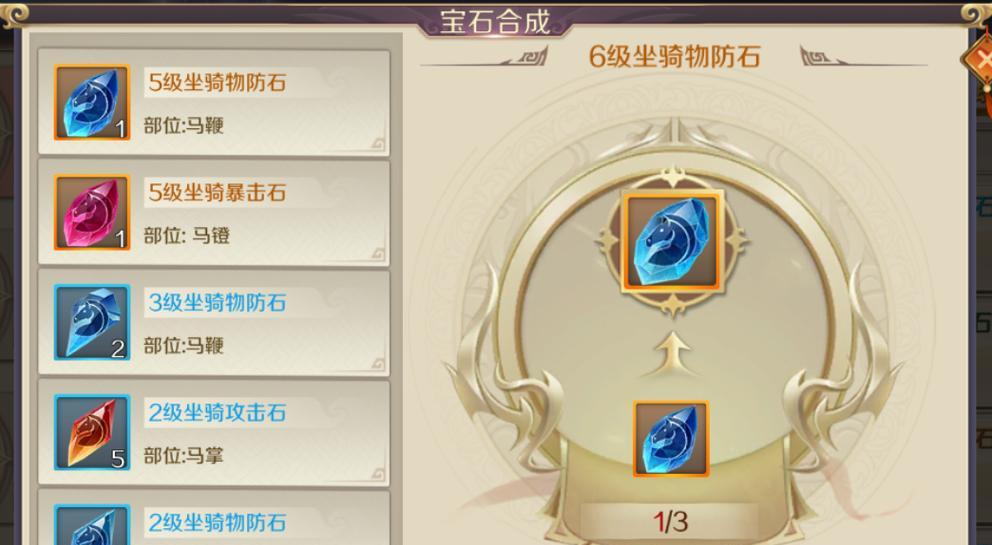This screenshot has height=545, width=992.
Task: Select the partially visible 2级坐骑物防石 gem icon
Action: [x=92, y=525]
